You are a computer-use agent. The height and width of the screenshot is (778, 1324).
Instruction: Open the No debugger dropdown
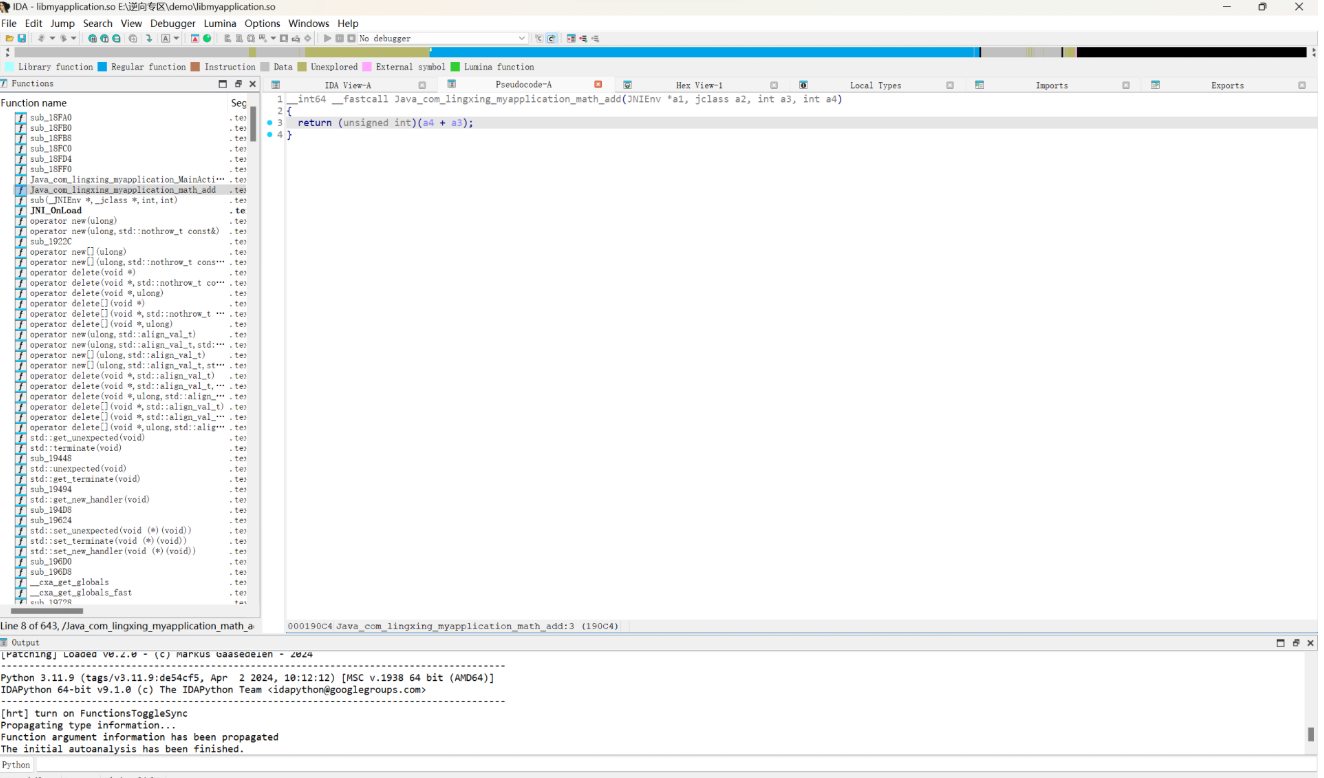(x=443, y=38)
